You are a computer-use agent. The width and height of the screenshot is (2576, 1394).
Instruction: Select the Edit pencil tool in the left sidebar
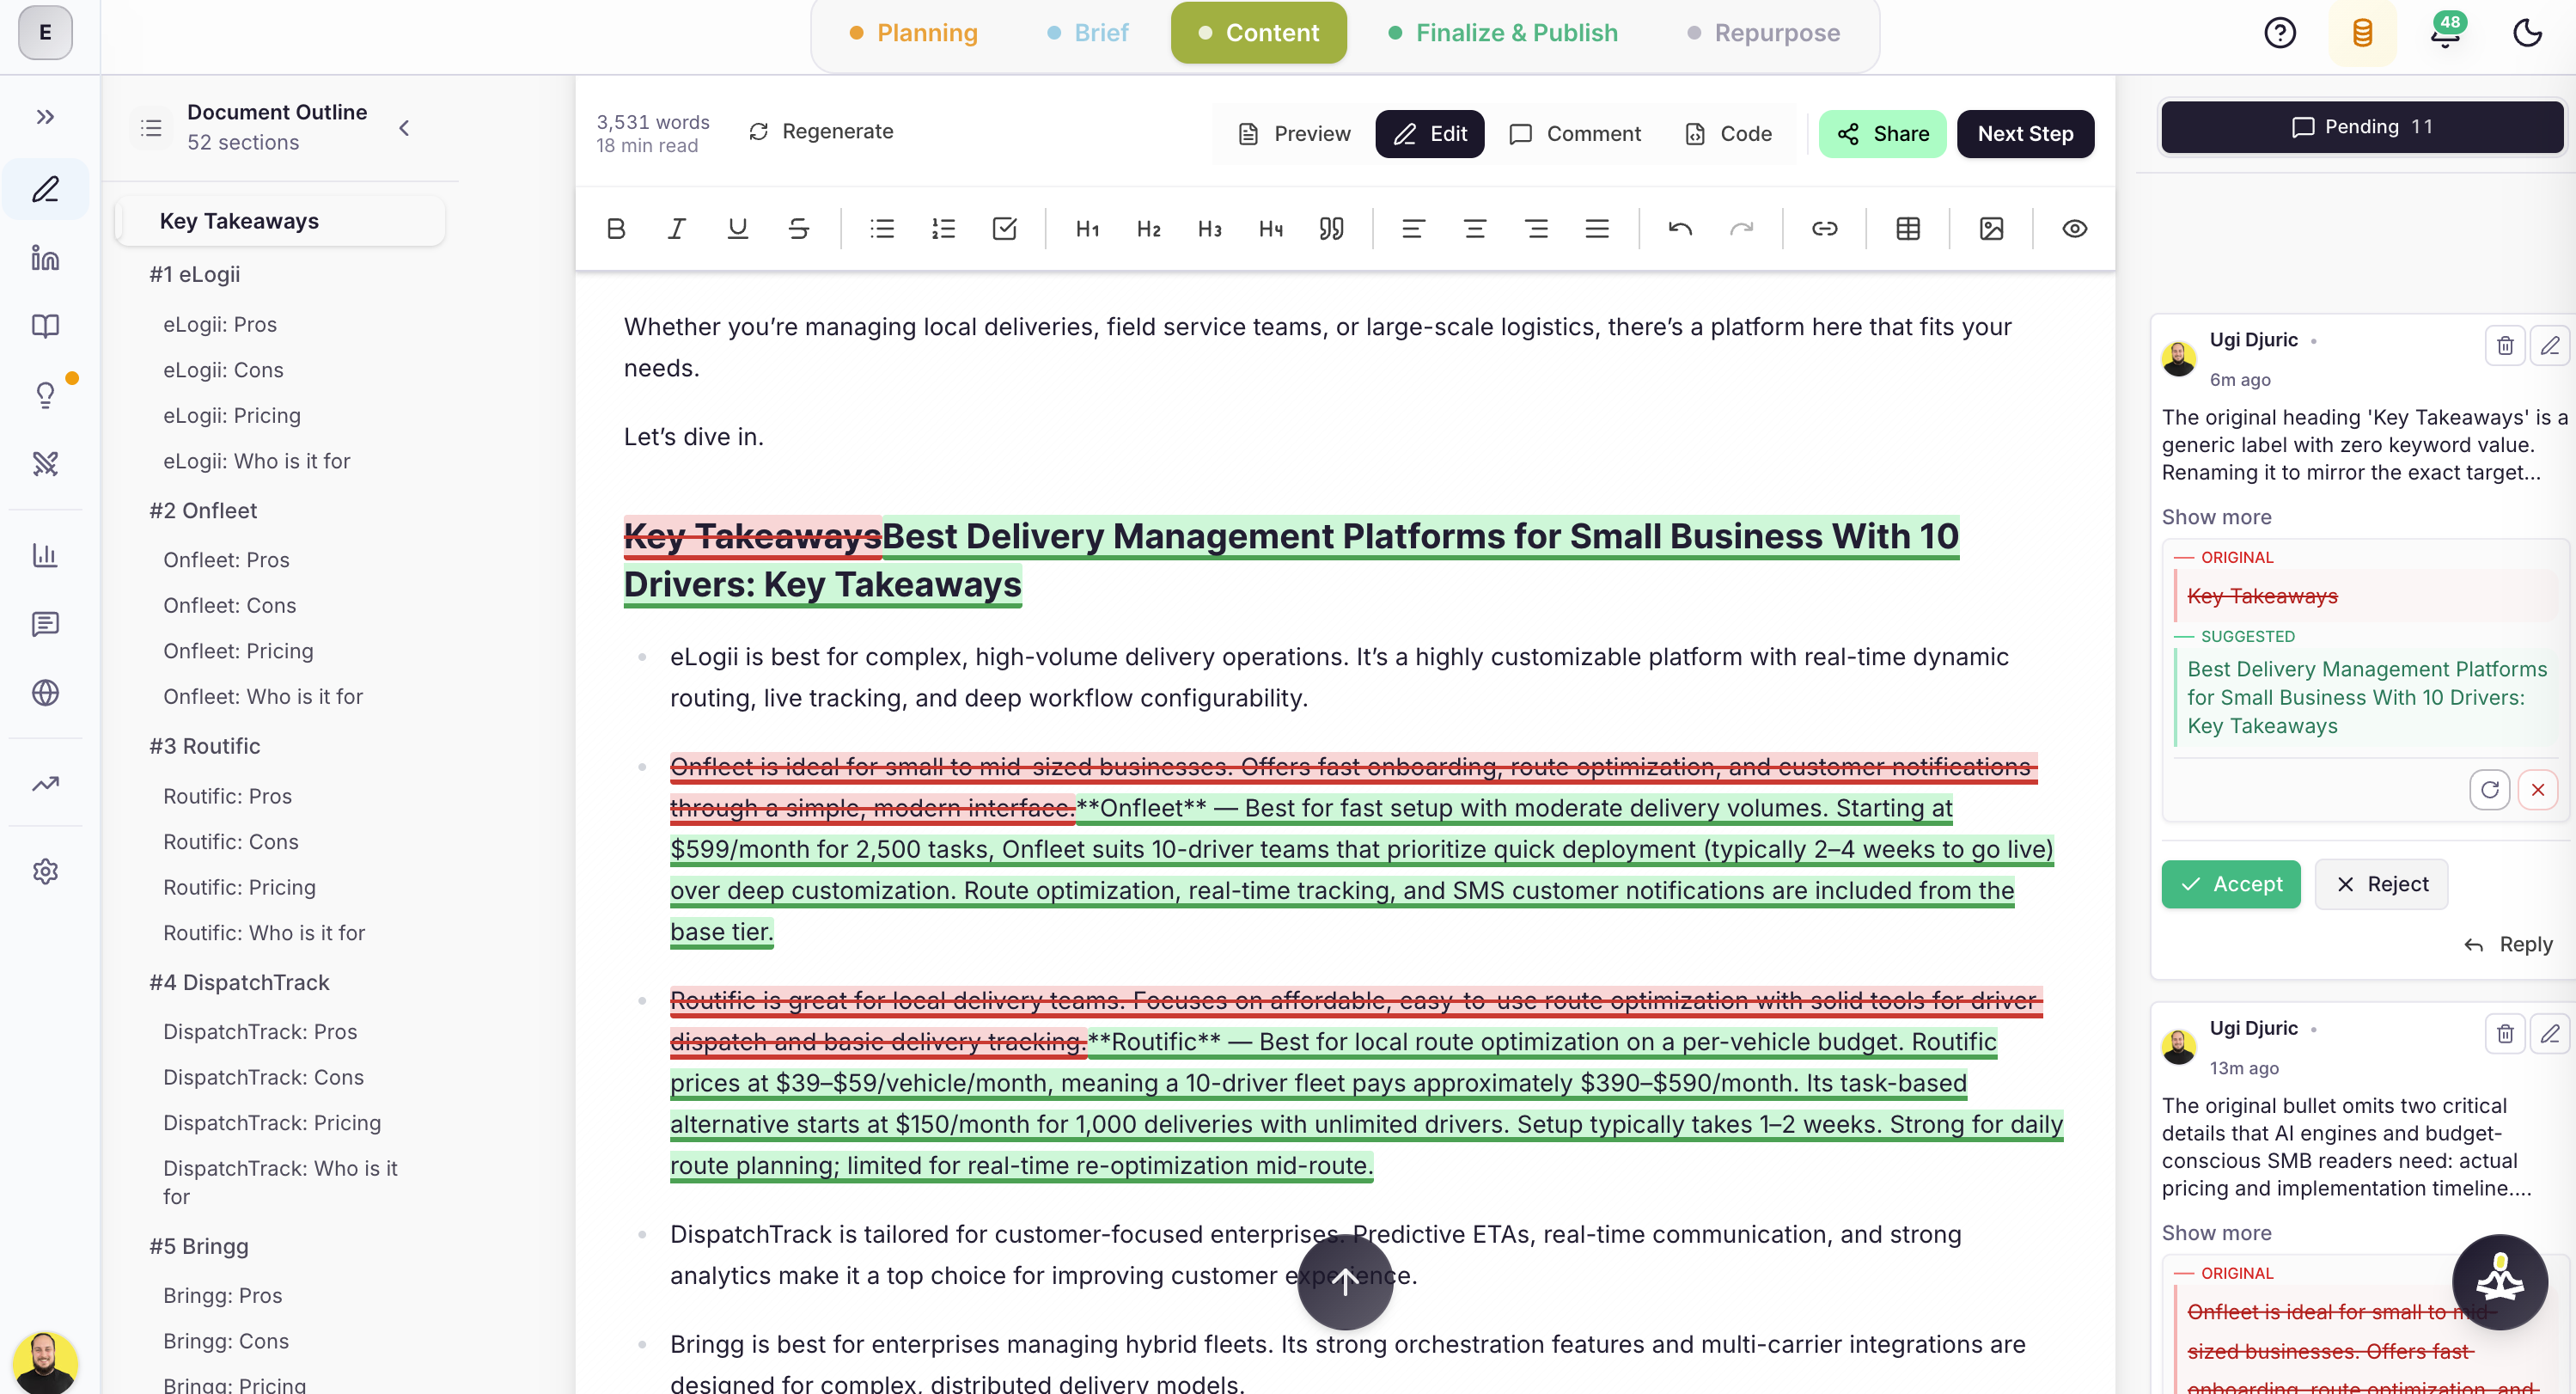(45, 189)
